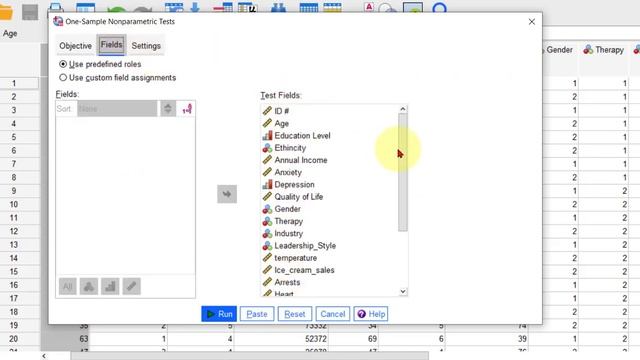Click the Gender column header in data editor
The height and width of the screenshot is (360, 640).
click(559, 50)
